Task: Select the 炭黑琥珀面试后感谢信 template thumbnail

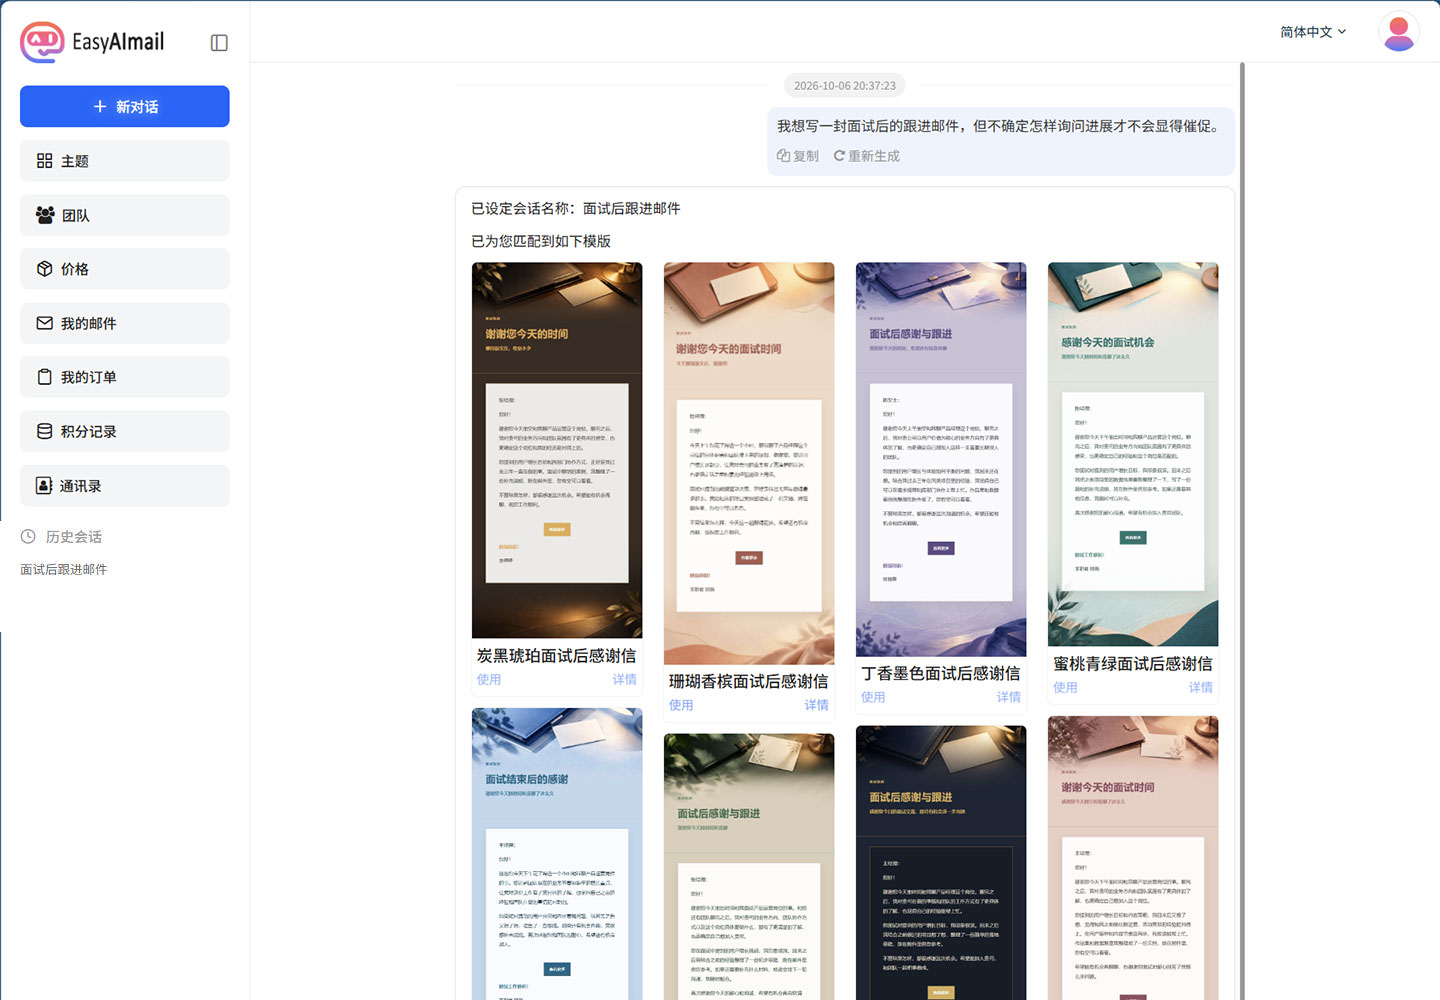Action: click(557, 450)
